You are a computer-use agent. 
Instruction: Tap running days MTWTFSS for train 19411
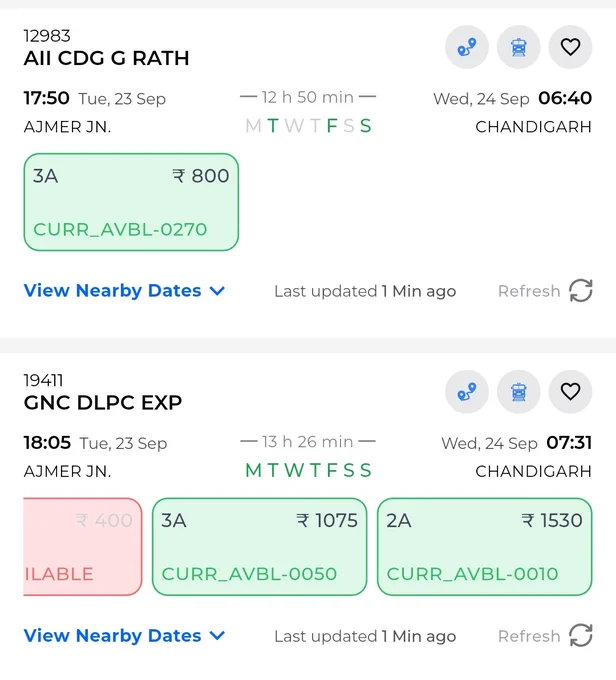coord(308,471)
